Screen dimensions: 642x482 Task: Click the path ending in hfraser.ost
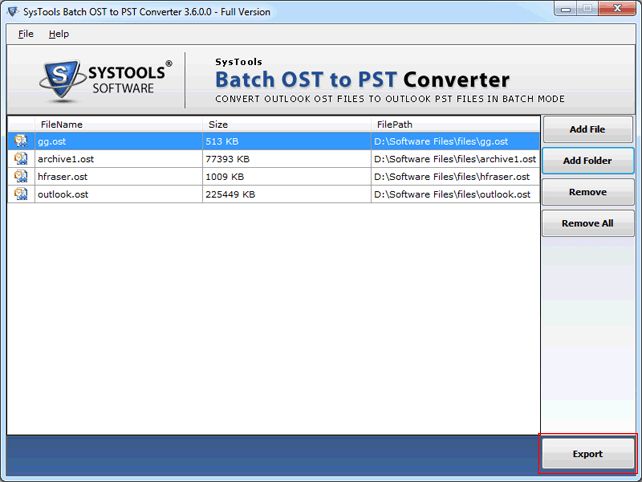[x=452, y=177]
